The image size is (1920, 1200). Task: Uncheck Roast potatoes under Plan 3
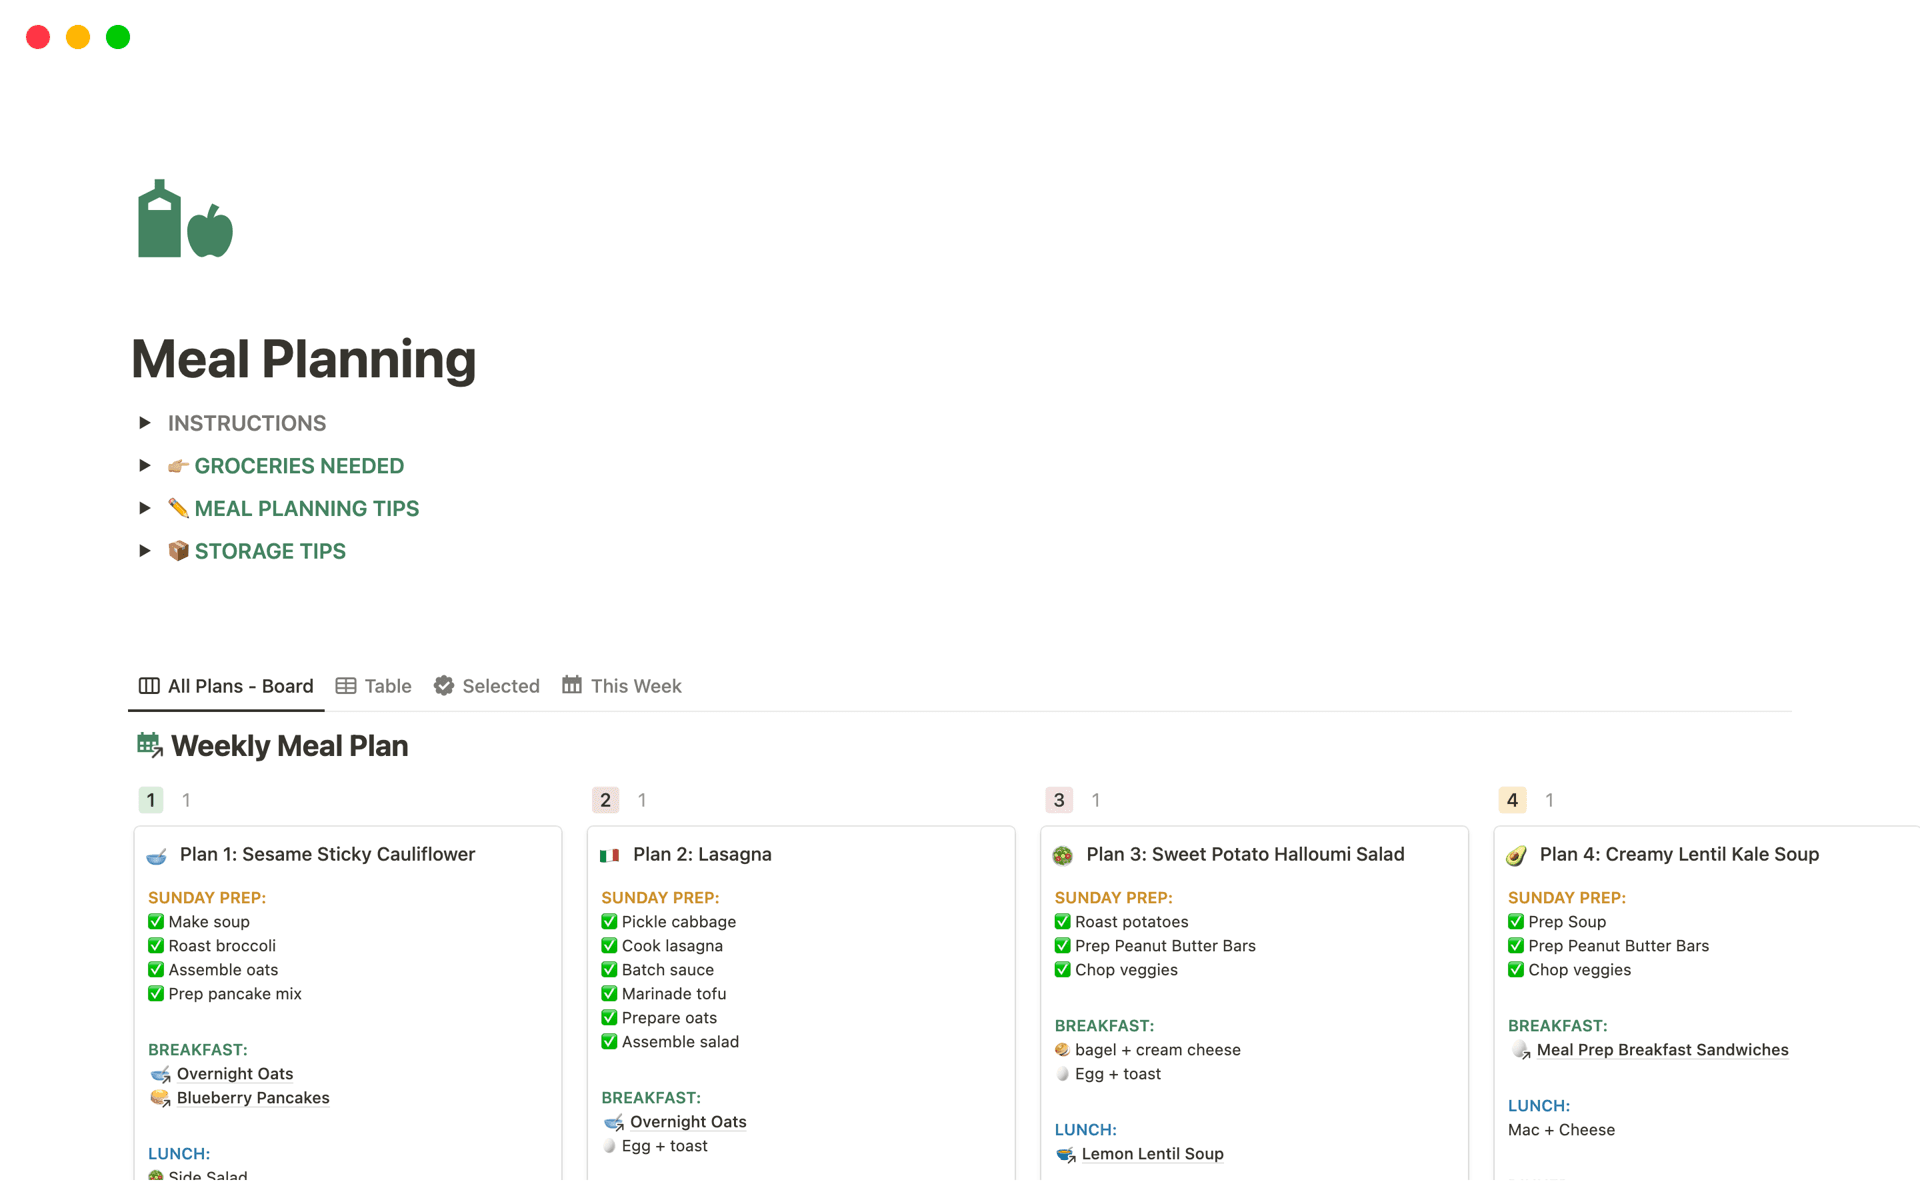[x=1062, y=921]
